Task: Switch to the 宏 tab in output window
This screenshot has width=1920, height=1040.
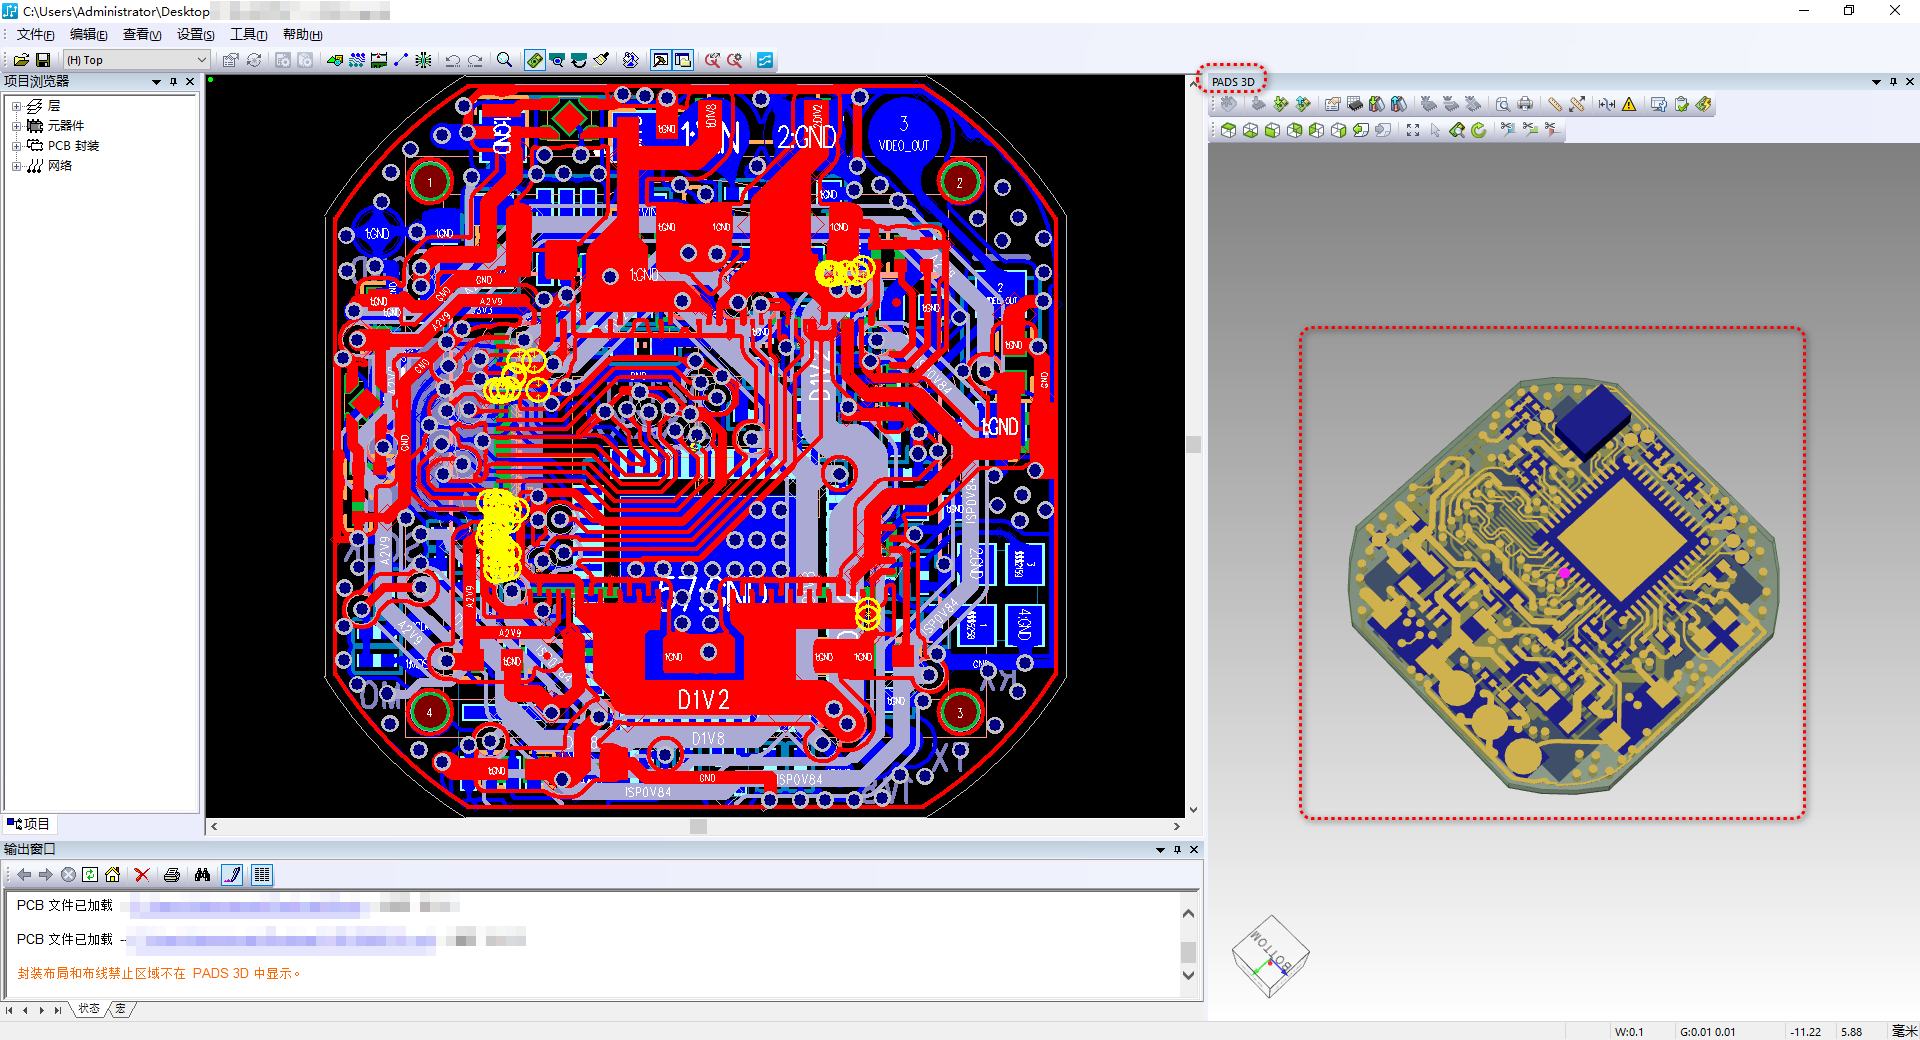Action: click(121, 1009)
